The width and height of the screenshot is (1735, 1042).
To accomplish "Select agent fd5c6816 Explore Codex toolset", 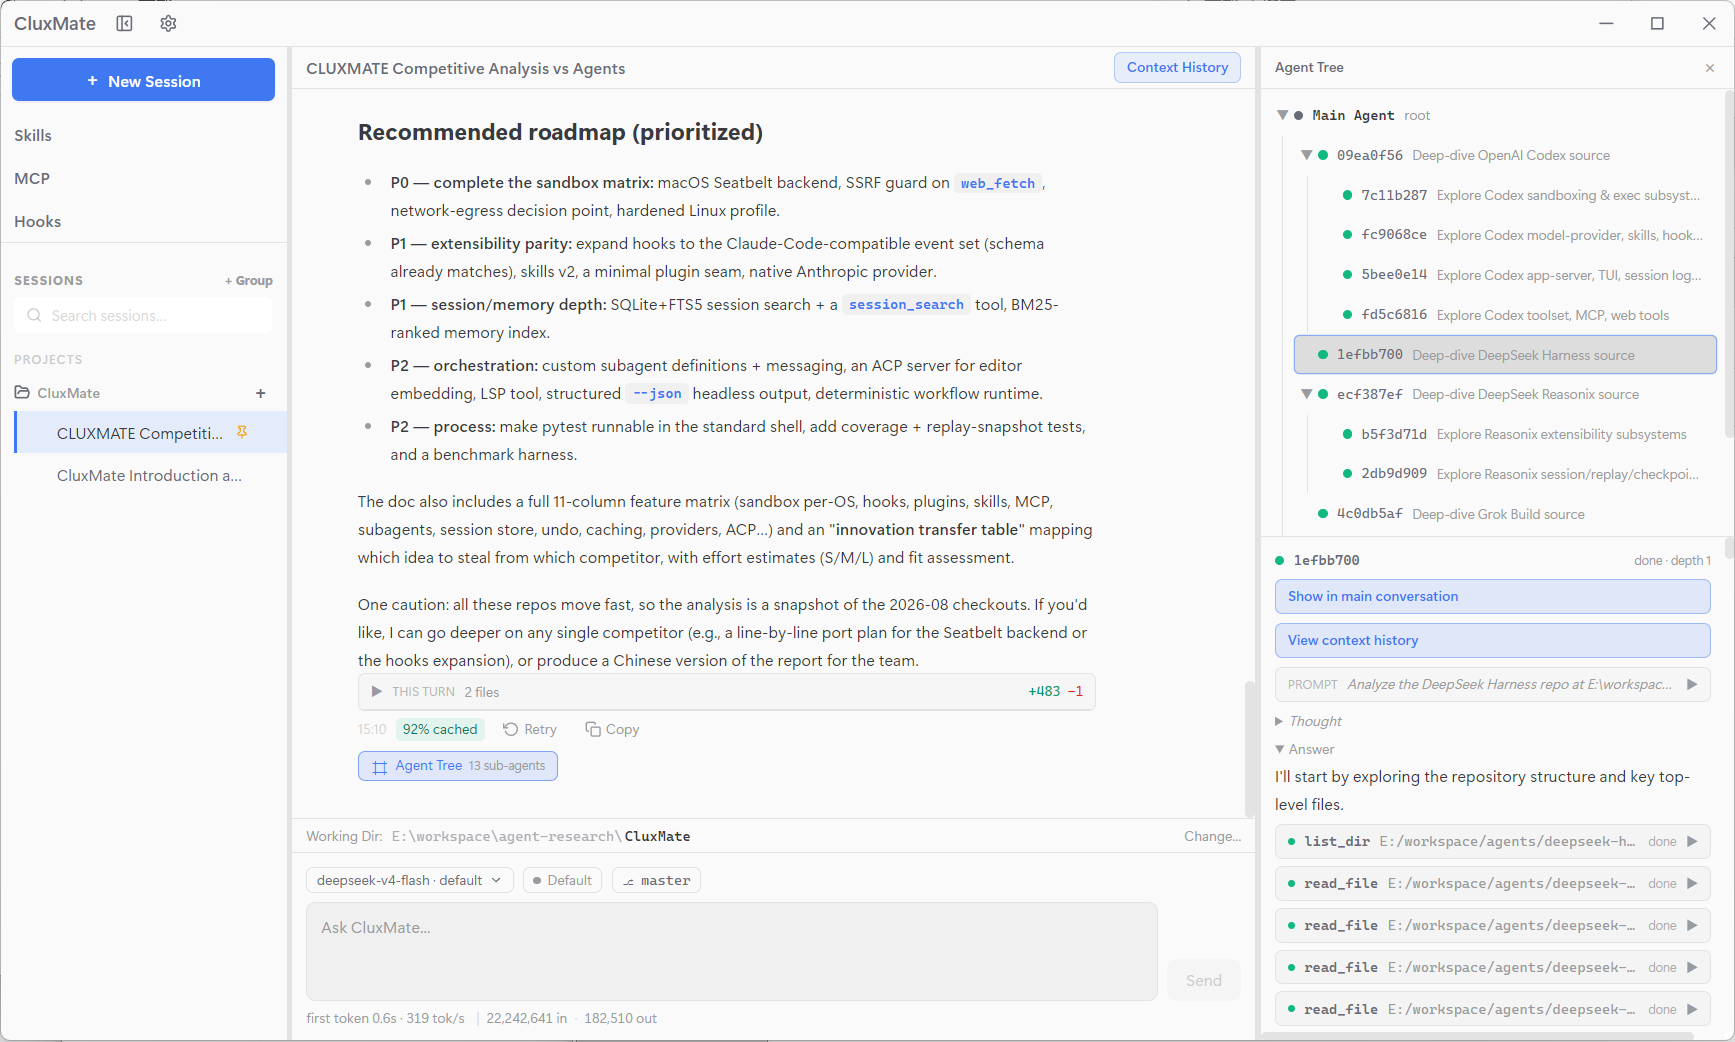I will pyautogui.click(x=1520, y=315).
